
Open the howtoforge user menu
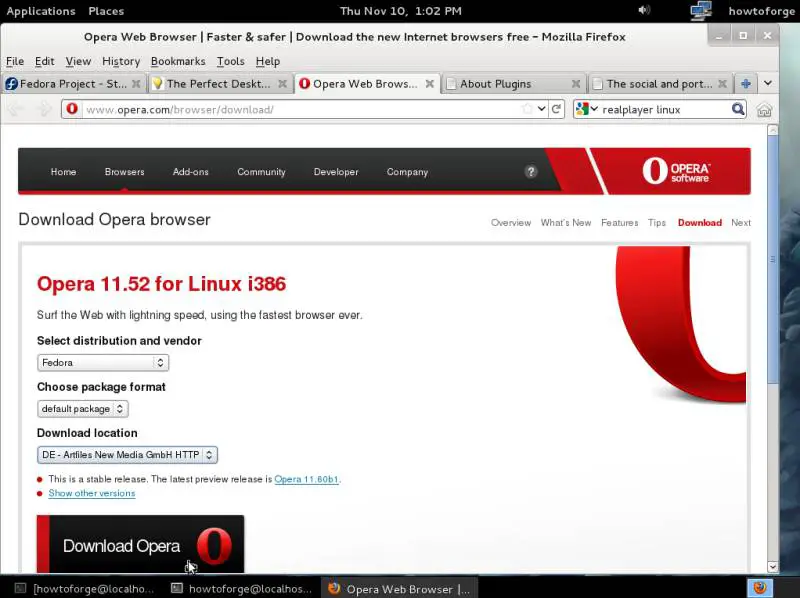(x=761, y=11)
